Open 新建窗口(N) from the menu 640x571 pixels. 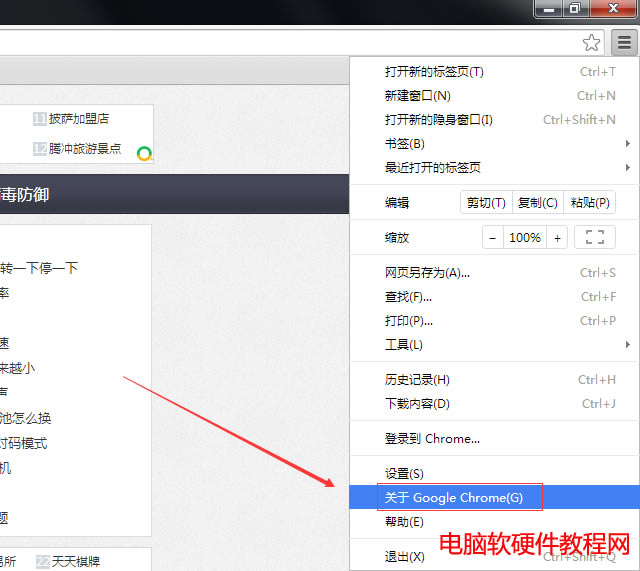pos(418,96)
